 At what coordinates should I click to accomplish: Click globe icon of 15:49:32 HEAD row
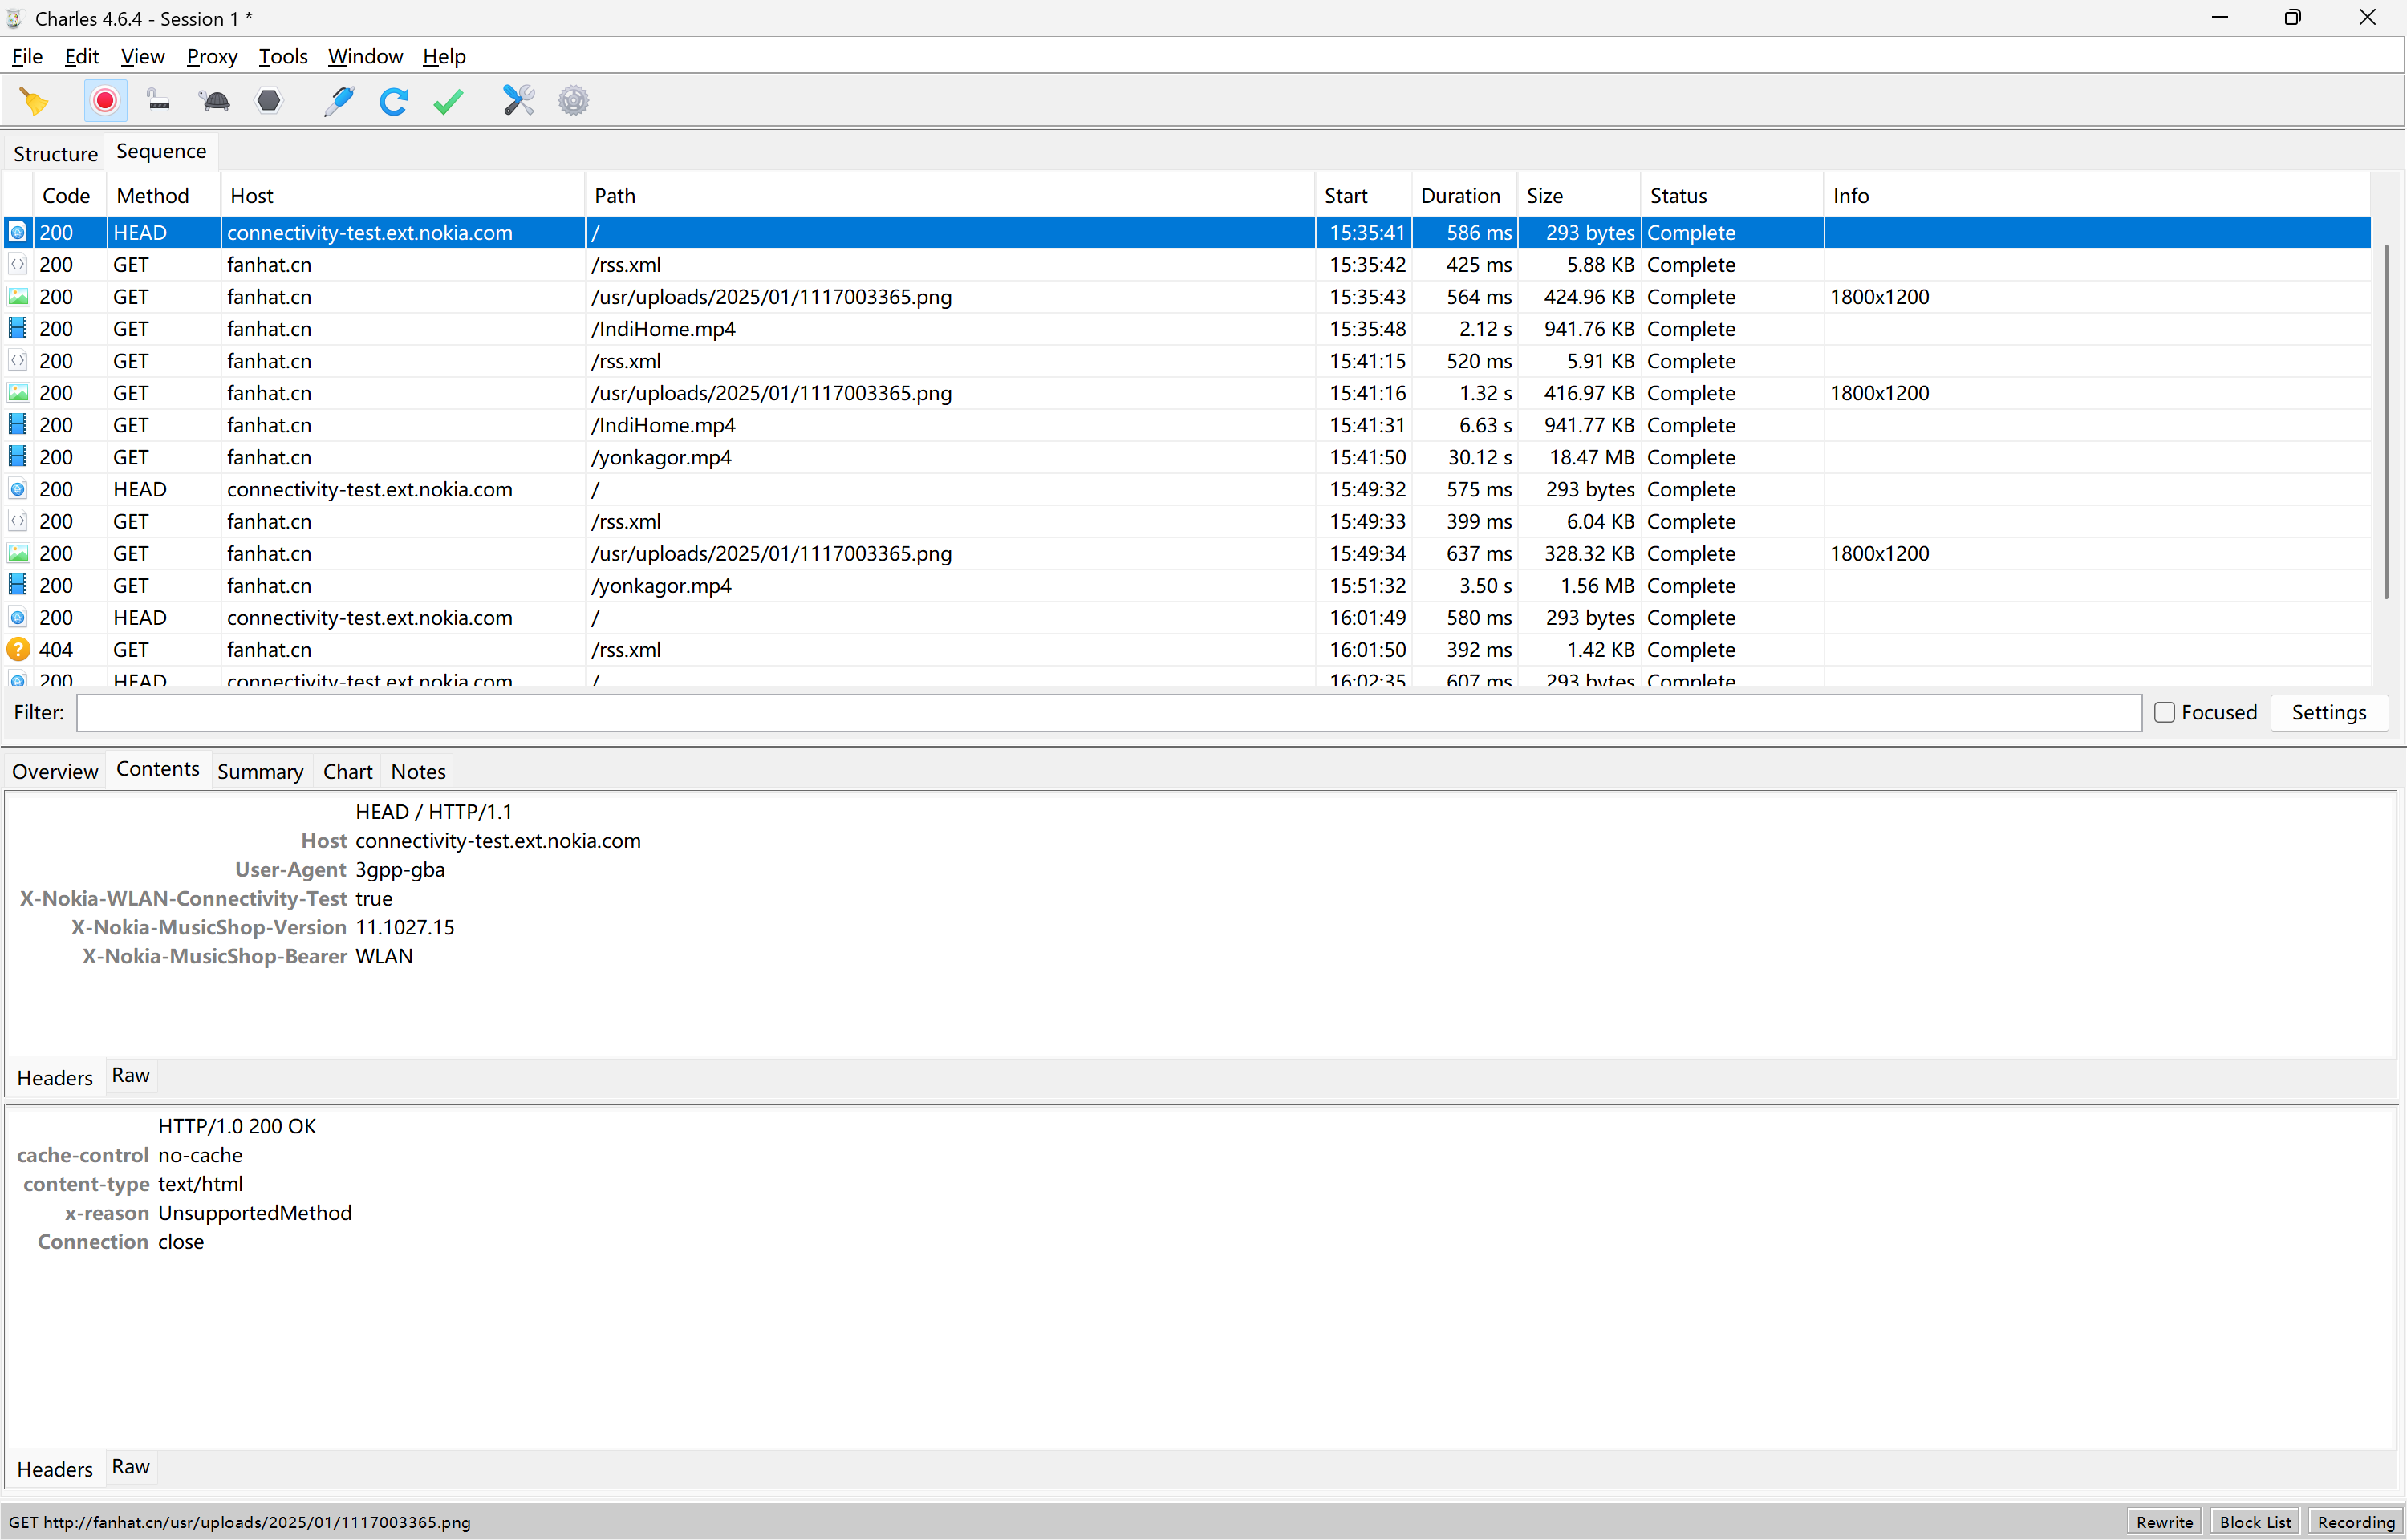tap(18, 489)
